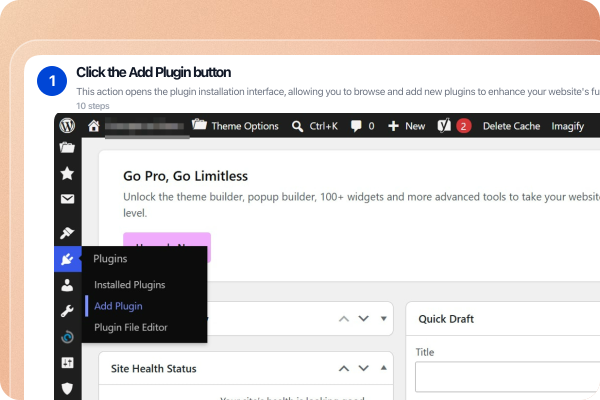Expand the widget above Site Health
The height and width of the screenshot is (400, 600).
tap(383, 318)
